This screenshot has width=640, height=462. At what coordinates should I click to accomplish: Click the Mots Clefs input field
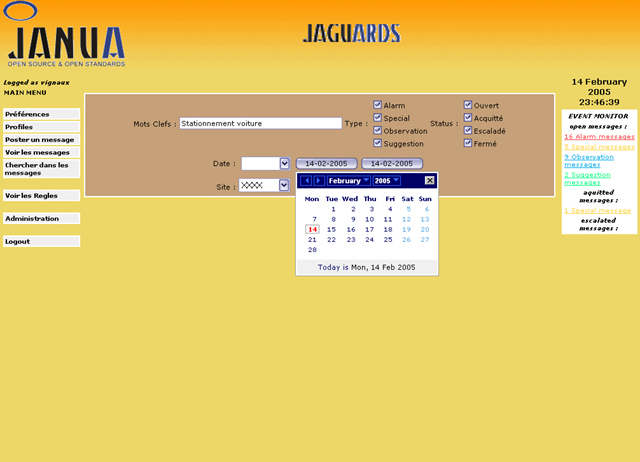pos(260,123)
